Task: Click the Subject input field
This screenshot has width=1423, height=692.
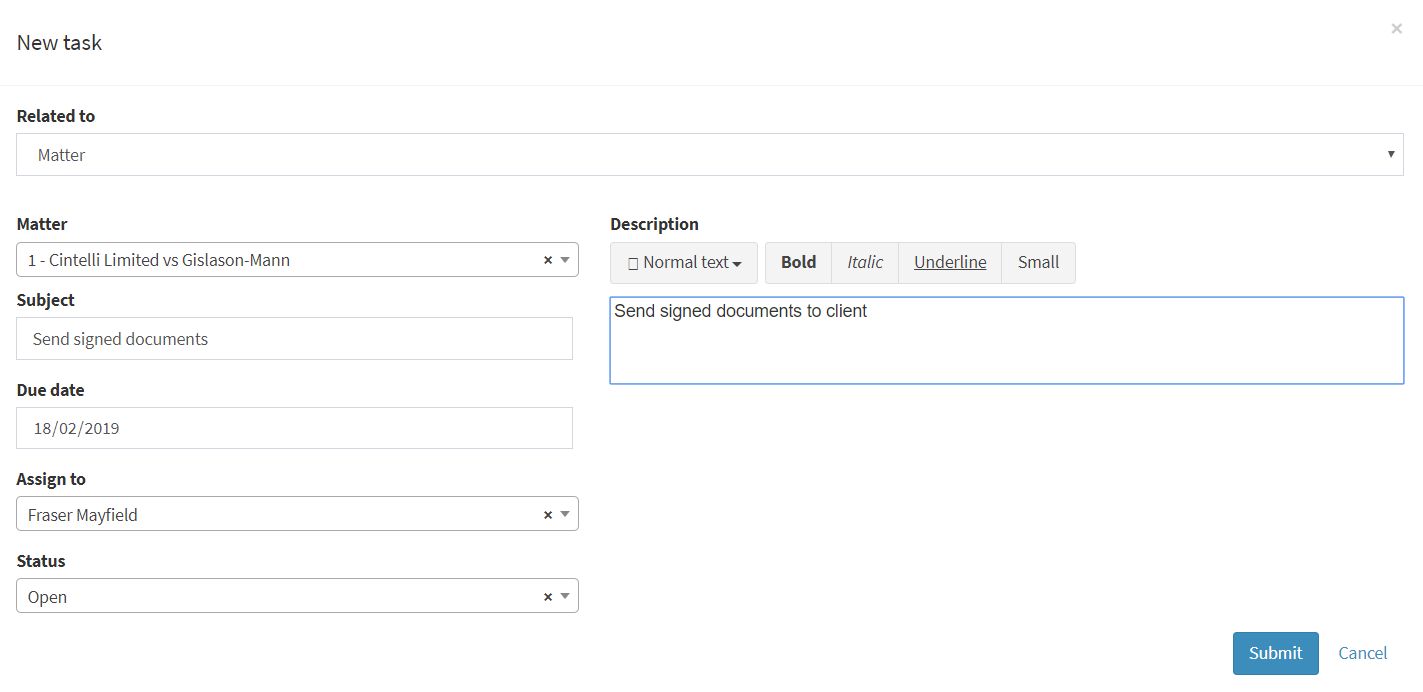Action: (294, 339)
